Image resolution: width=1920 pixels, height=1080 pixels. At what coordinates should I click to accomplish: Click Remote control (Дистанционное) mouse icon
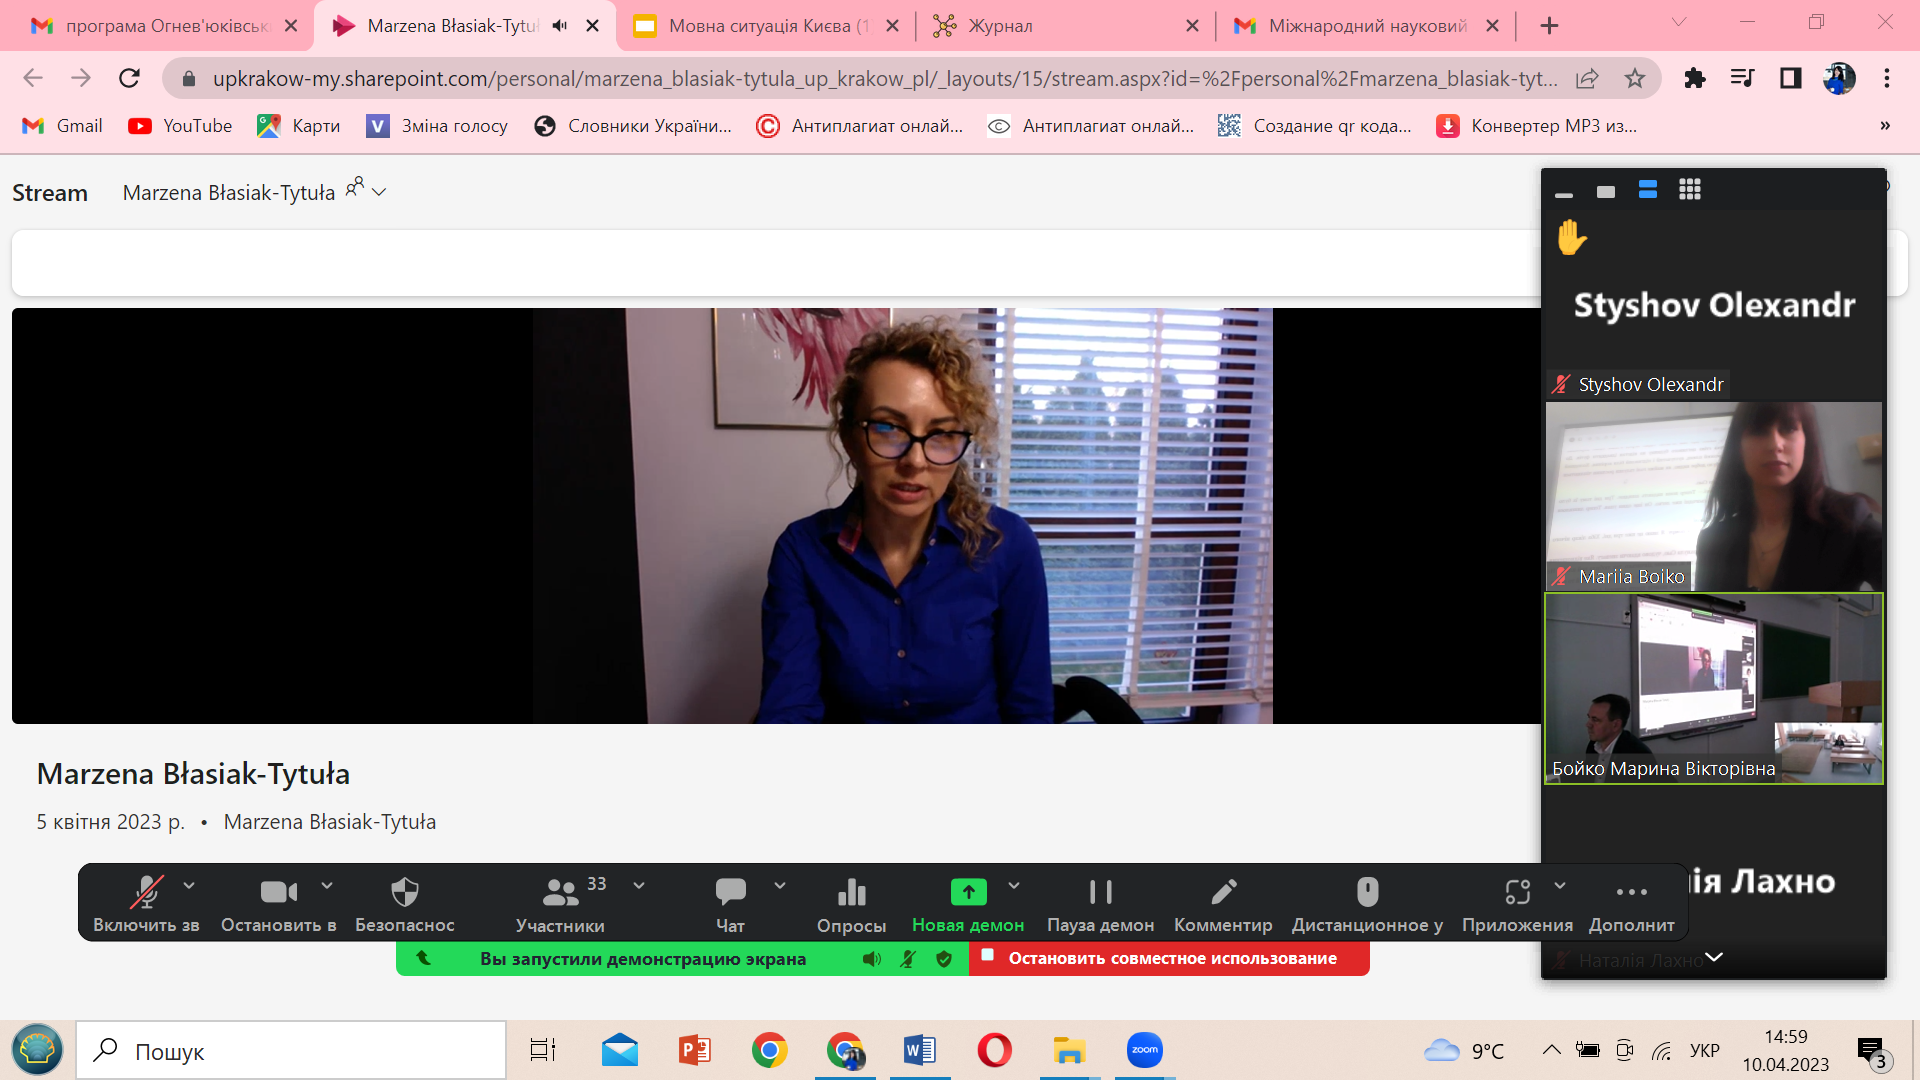point(1367,892)
